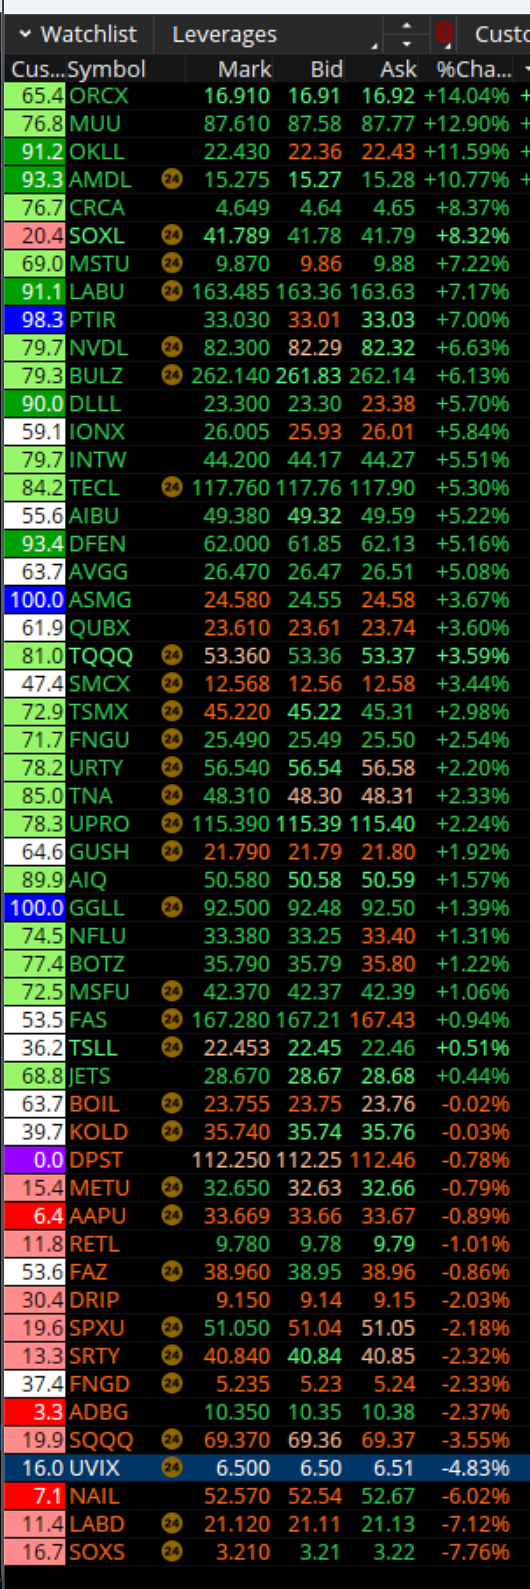
Task: Click the 24-hour icon next to FNGU
Action: pyautogui.click(x=172, y=740)
